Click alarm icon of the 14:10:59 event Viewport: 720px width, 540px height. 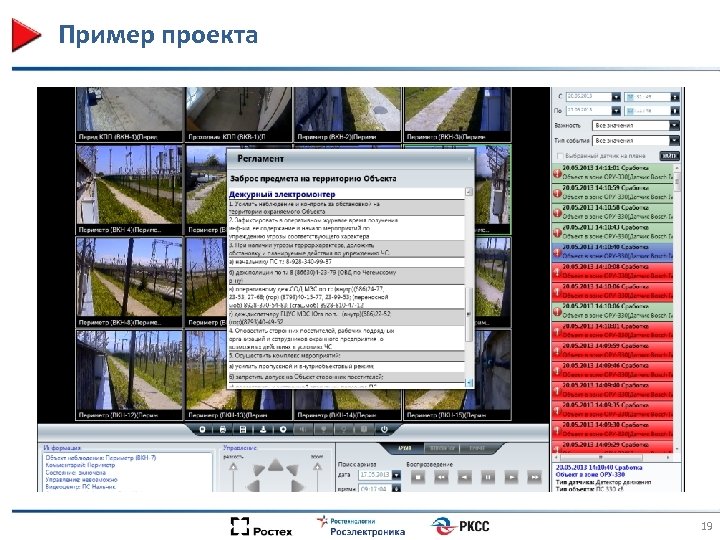557,193
